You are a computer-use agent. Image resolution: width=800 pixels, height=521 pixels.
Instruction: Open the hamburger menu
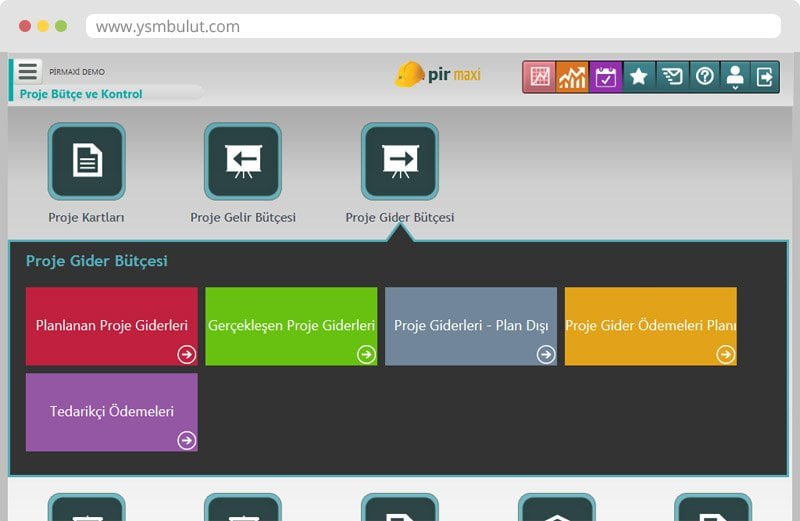click(28, 72)
